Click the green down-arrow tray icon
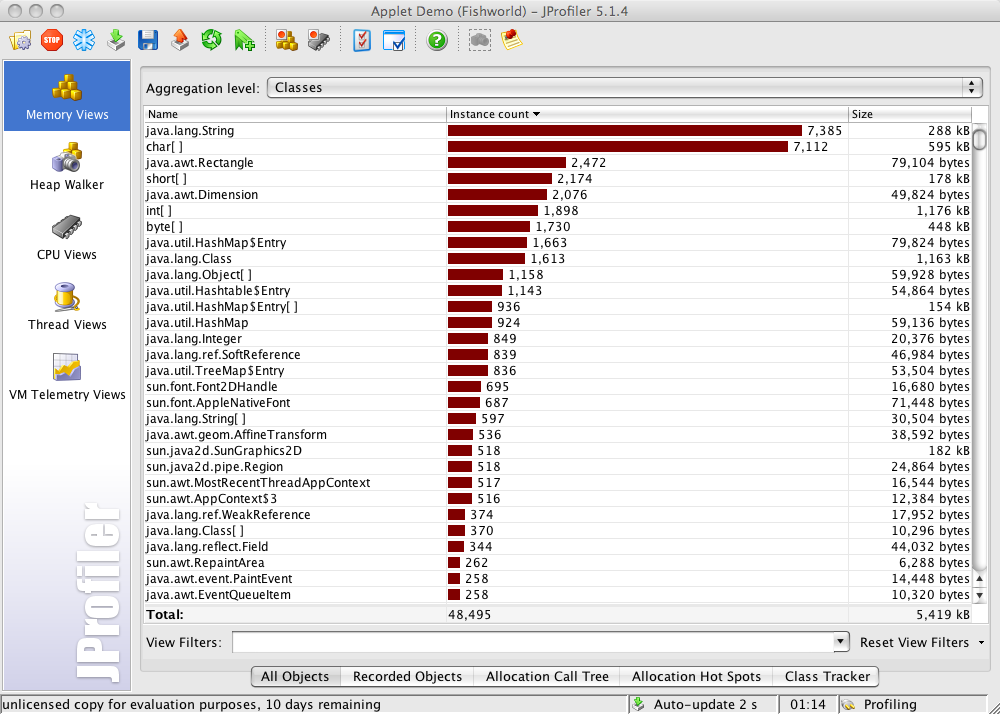This screenshot has height=714, width=1000. pyautogui.click(x=116, y=41)
